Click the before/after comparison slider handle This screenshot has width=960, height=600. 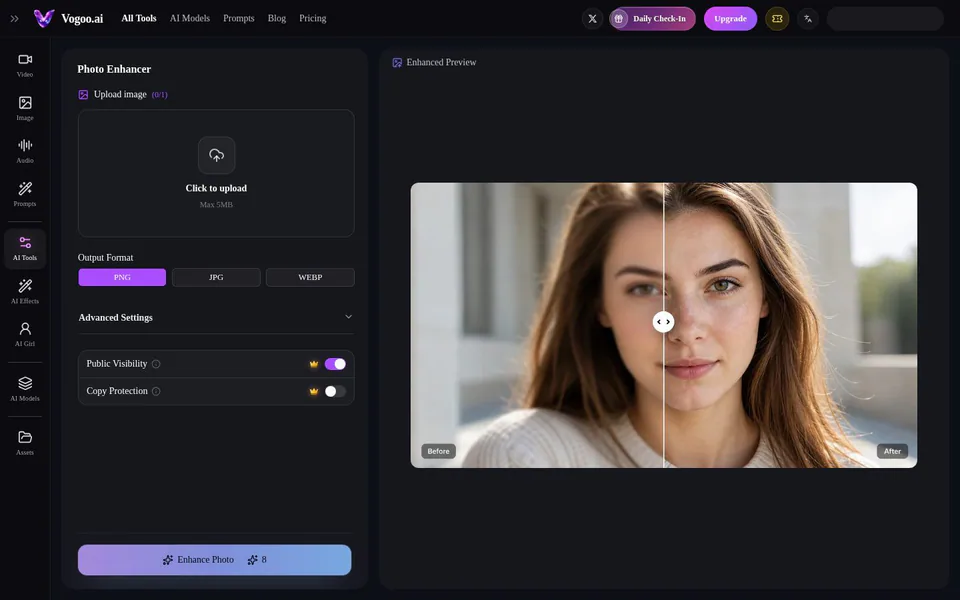click(x=663, y=321)
